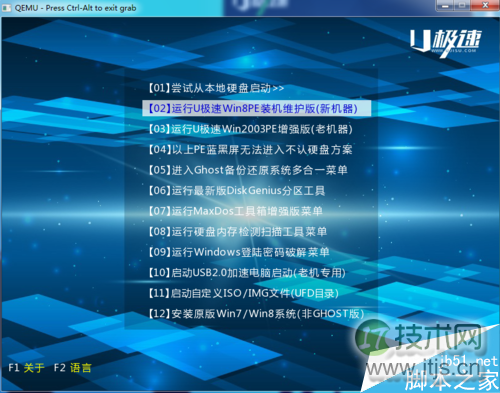Click F2 语言 language option
The image size is (500, 393).
point(72,368)
